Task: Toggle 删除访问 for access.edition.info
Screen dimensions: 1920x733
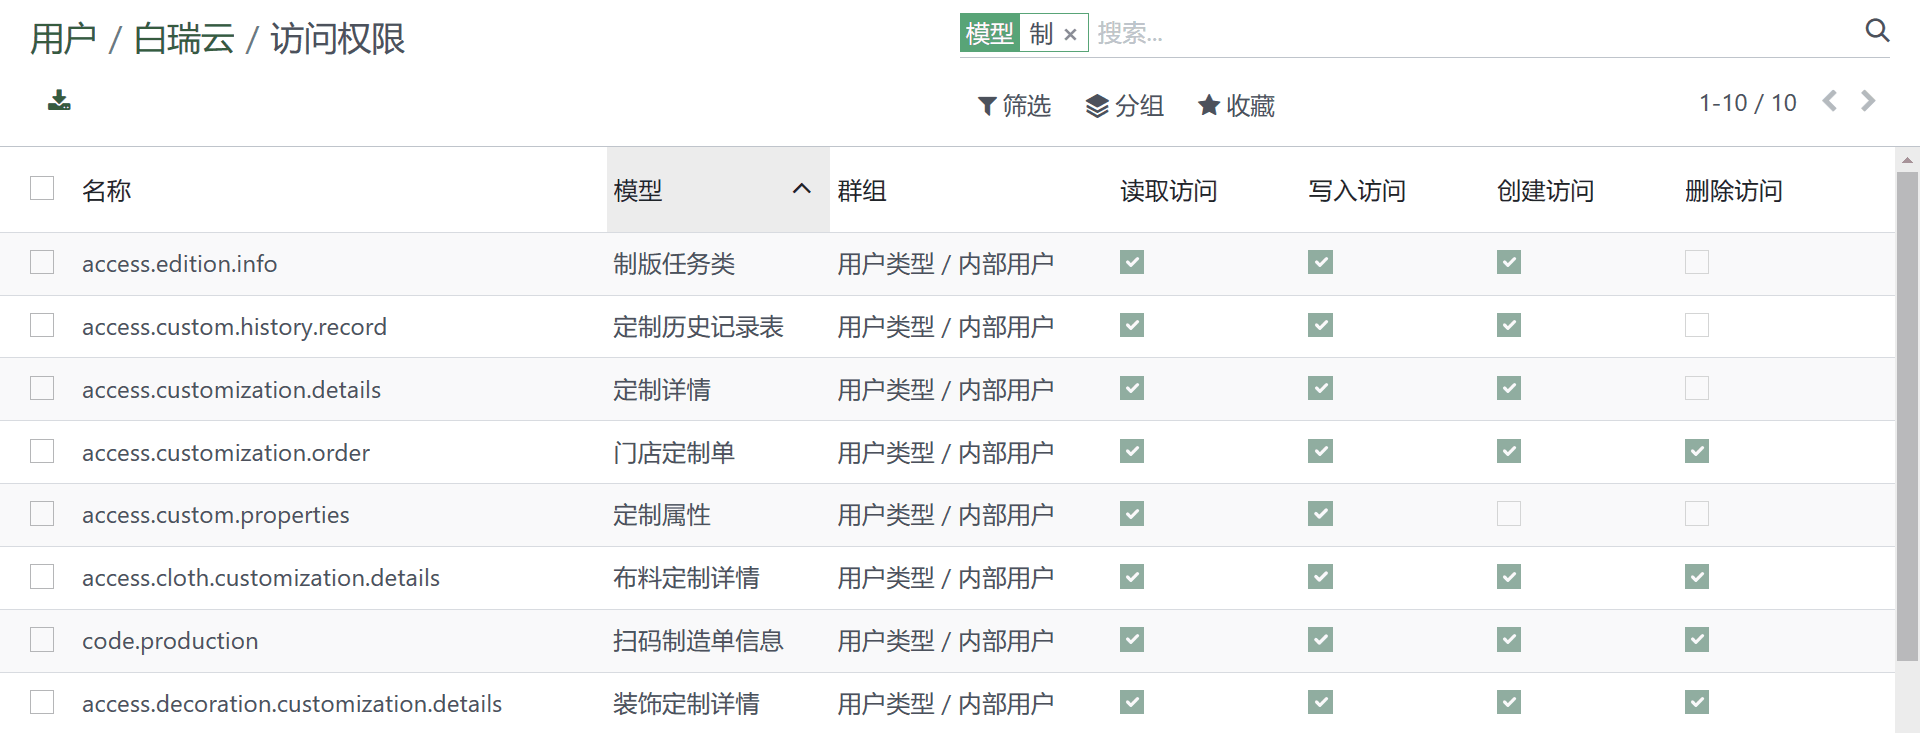Action: (x=1697, y=262)
